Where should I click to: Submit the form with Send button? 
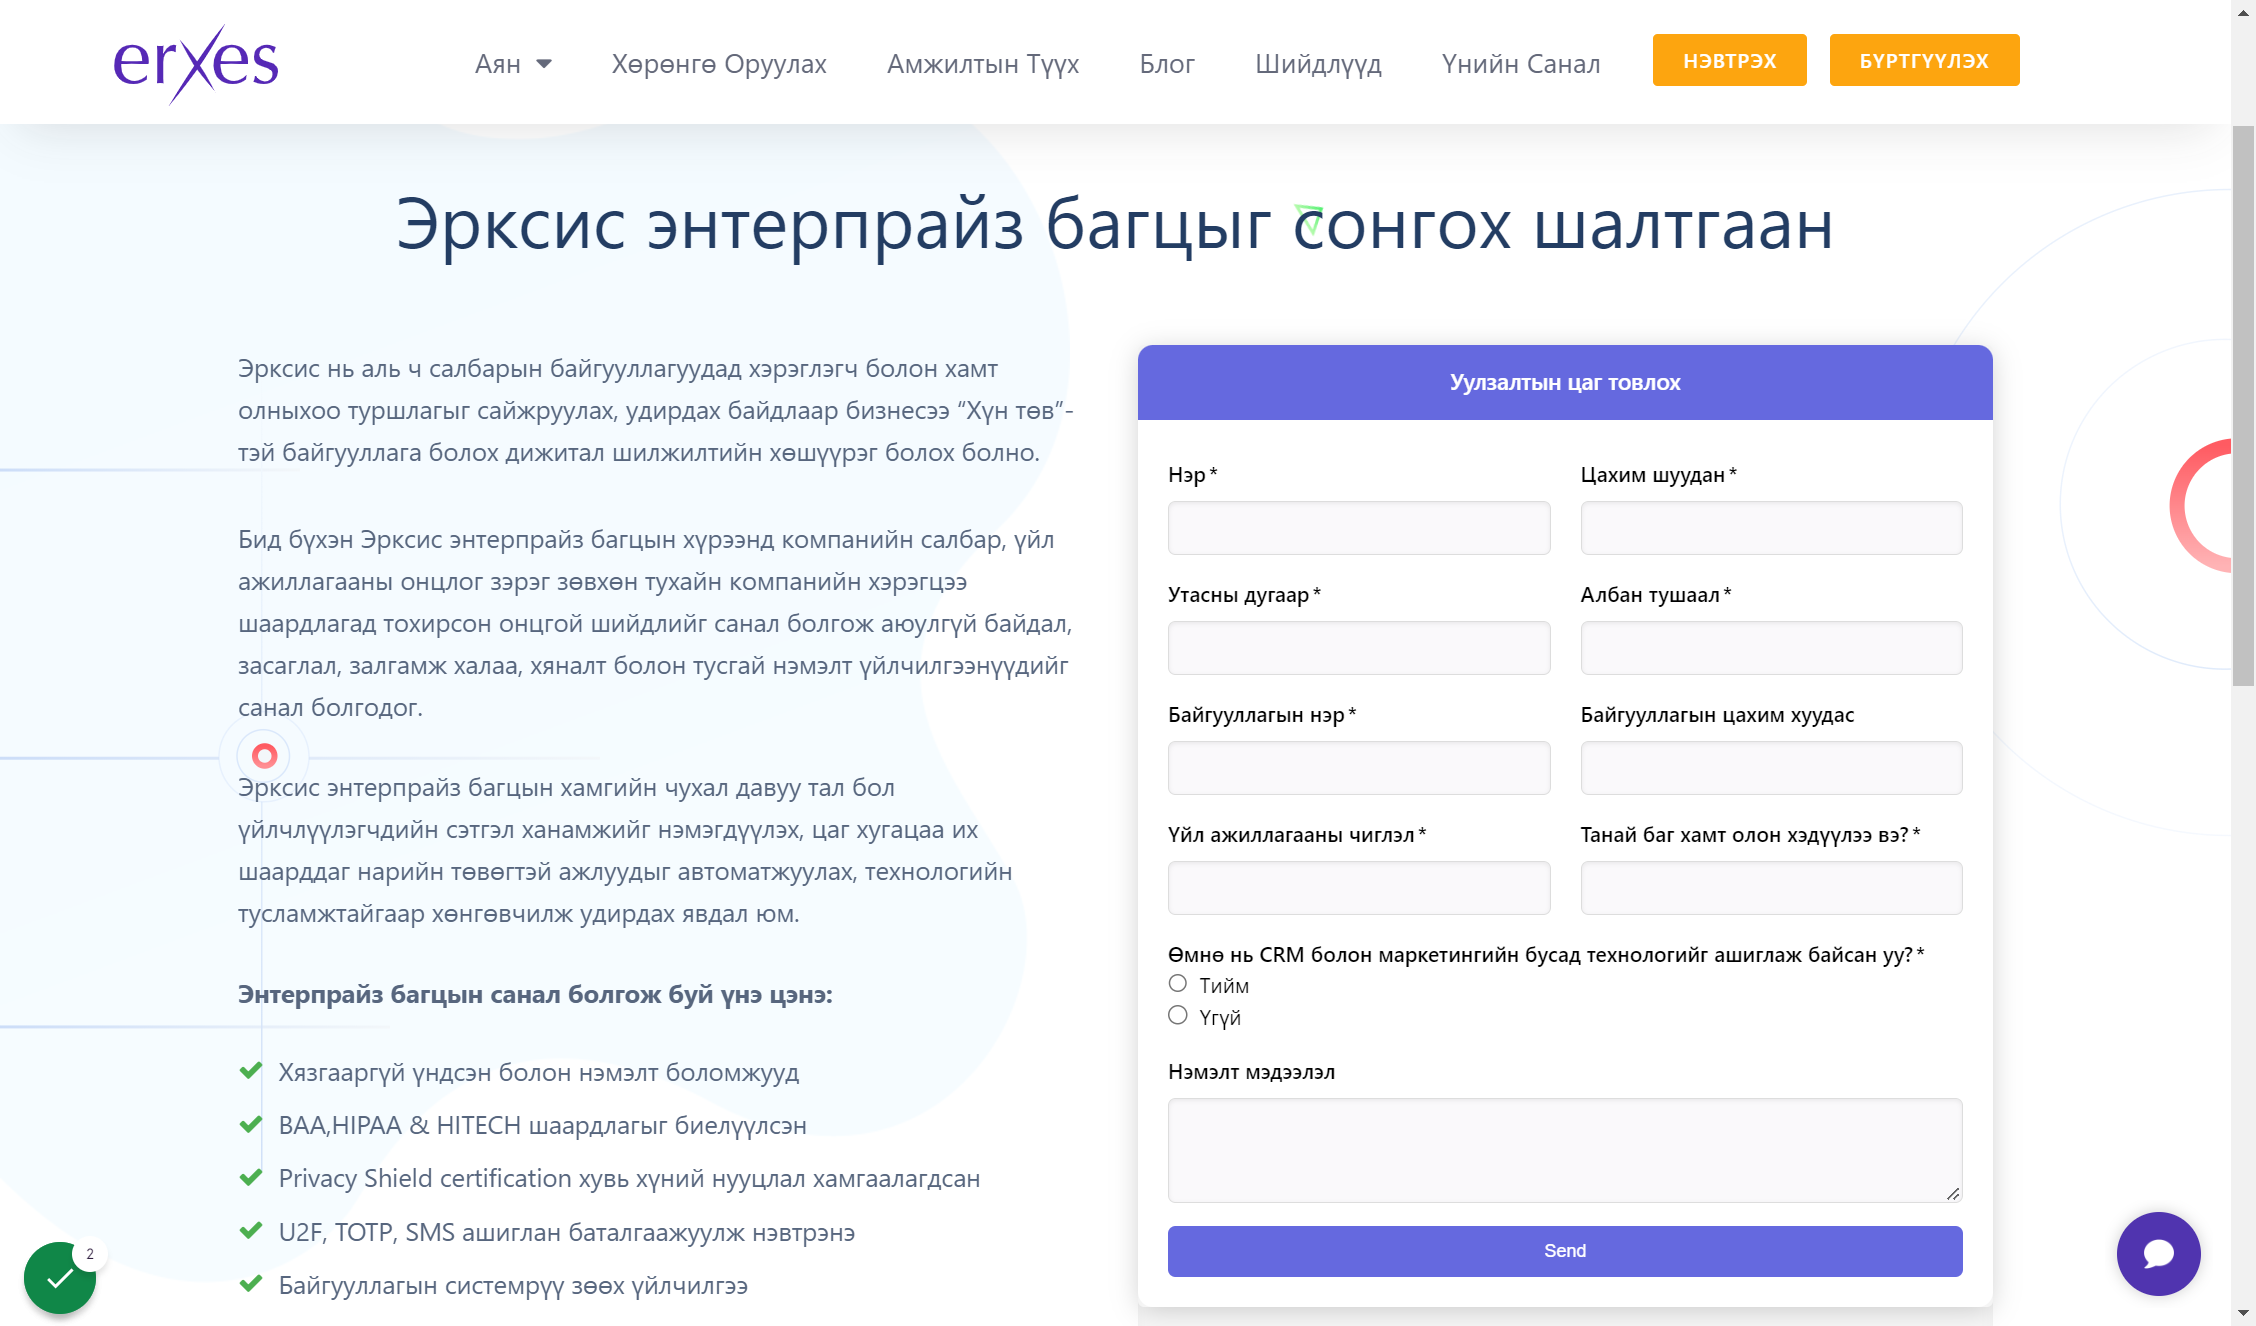point(1565,1251)
